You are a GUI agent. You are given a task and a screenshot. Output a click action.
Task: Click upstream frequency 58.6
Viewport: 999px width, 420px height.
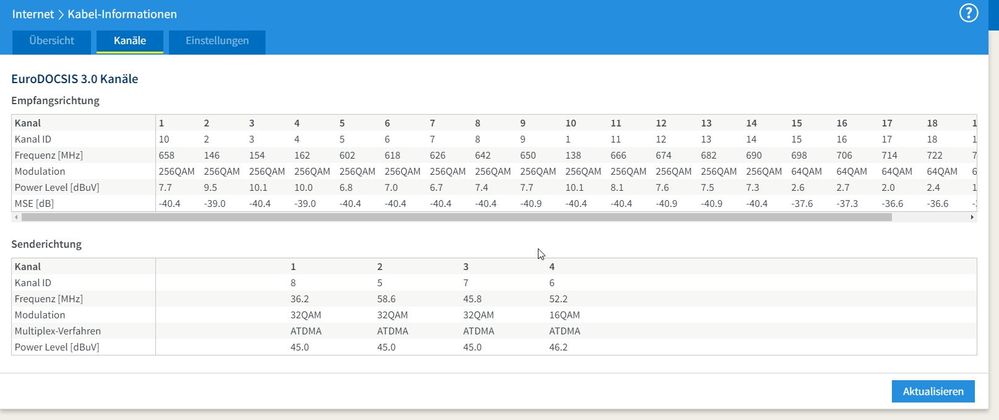pyautogui.click(x=385, y=298)
